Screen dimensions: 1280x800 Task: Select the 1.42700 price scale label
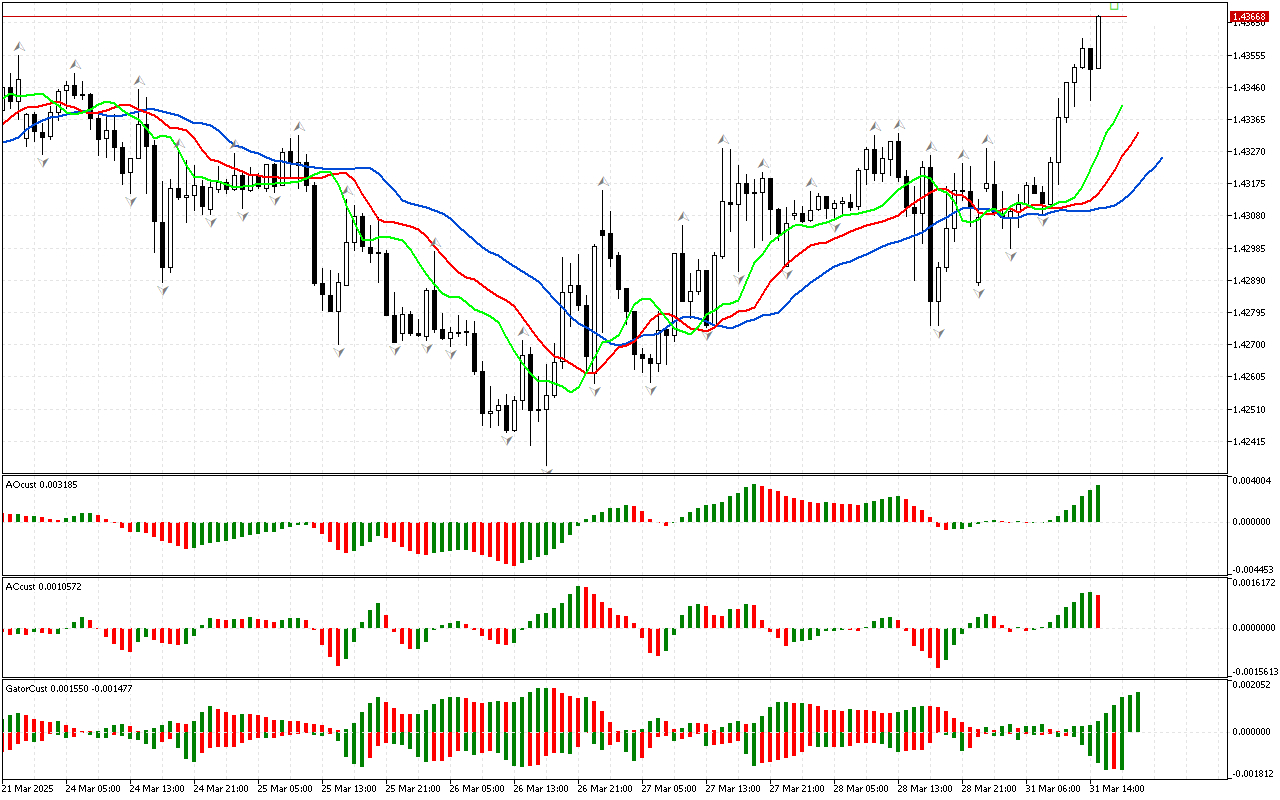pos(1249,345)
